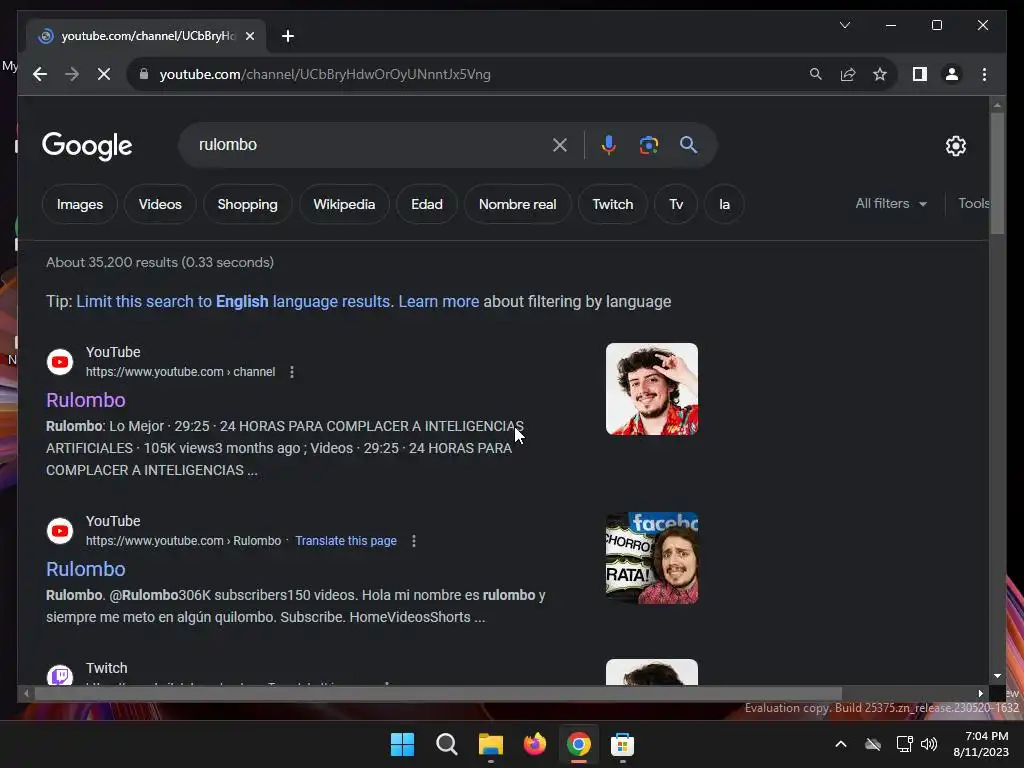Open a new tab with the plus button
This screenshot has height=768, width=1024.
(288, 36)
